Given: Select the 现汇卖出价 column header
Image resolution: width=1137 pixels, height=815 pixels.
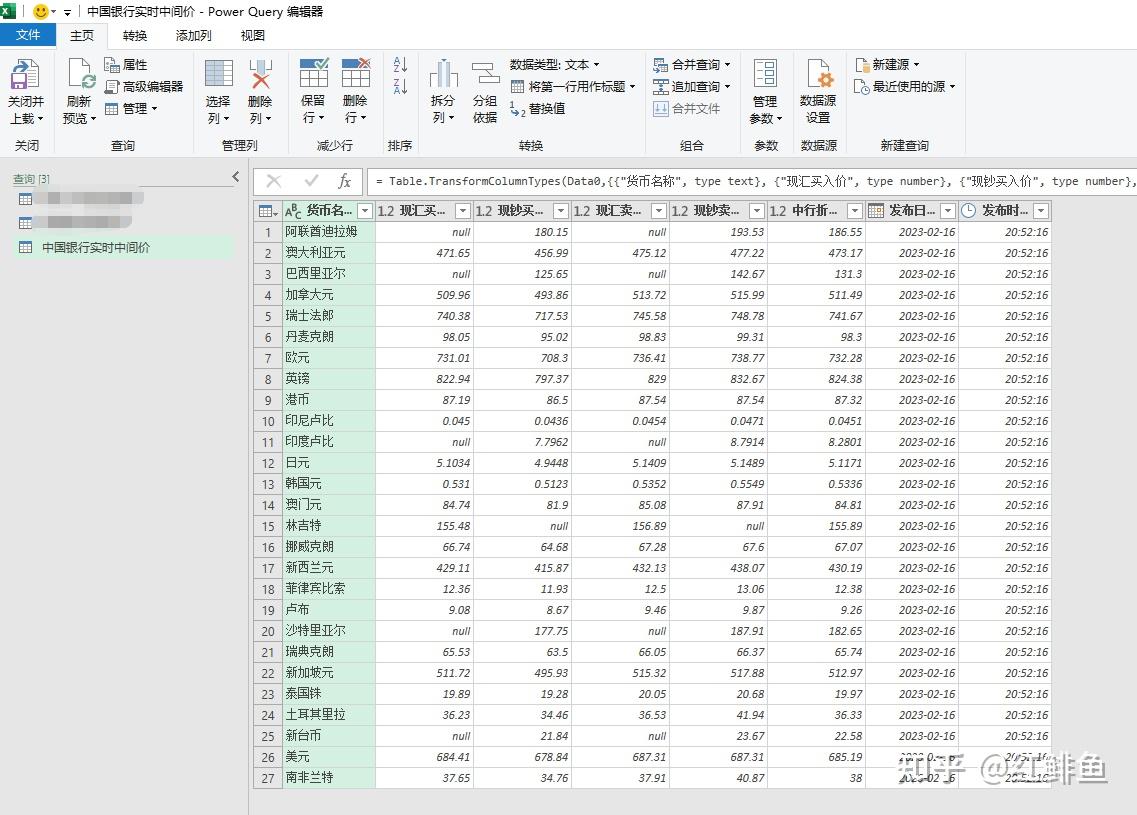Looking at the screenshot, I should tap(620, 211).
